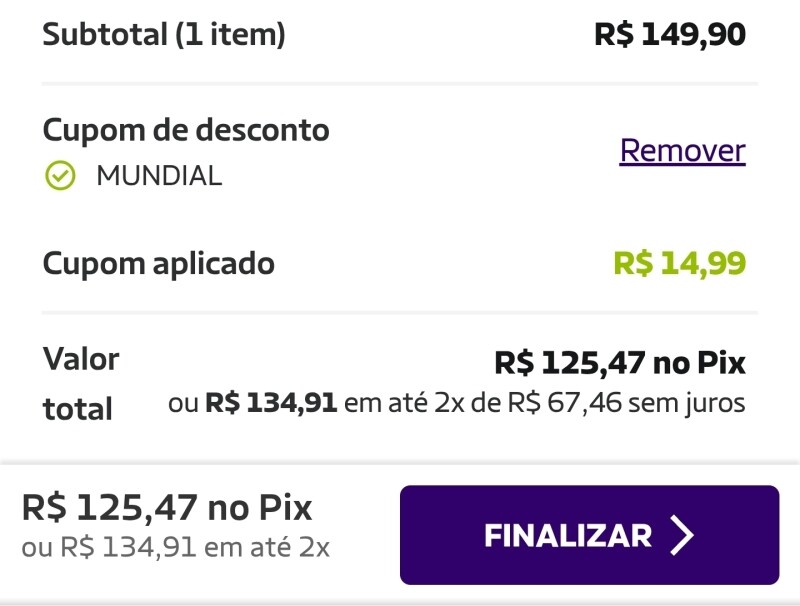Click the Cupom aplicado label
This screenshot has width=800, height=606.
point(158,264)
